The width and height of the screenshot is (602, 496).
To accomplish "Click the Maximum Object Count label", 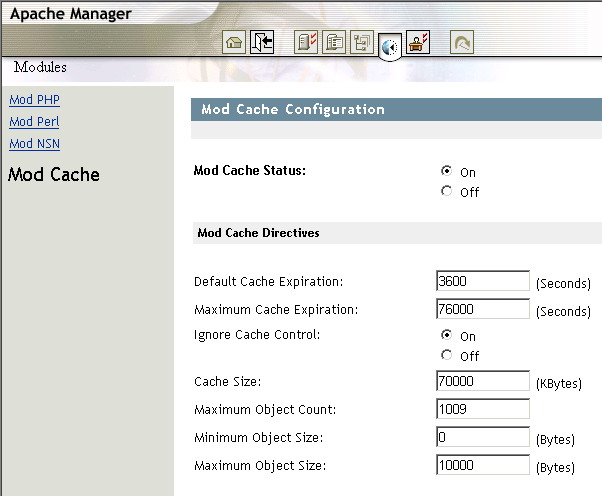I will click(x=265, y=410).
